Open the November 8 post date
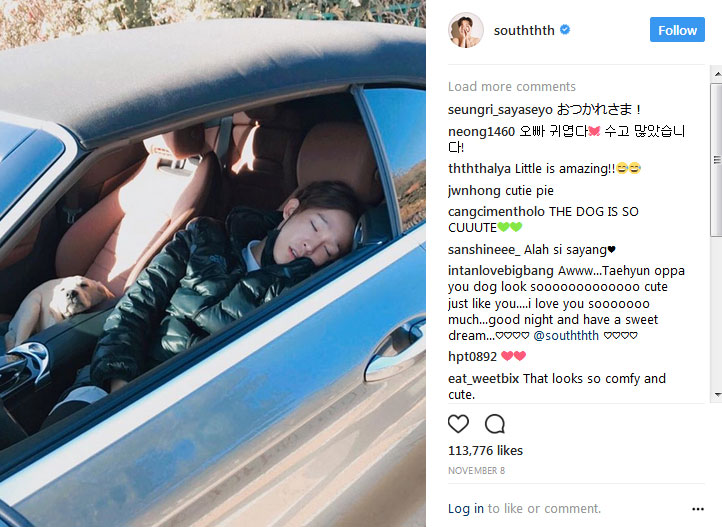 click(x=476, y=470)
